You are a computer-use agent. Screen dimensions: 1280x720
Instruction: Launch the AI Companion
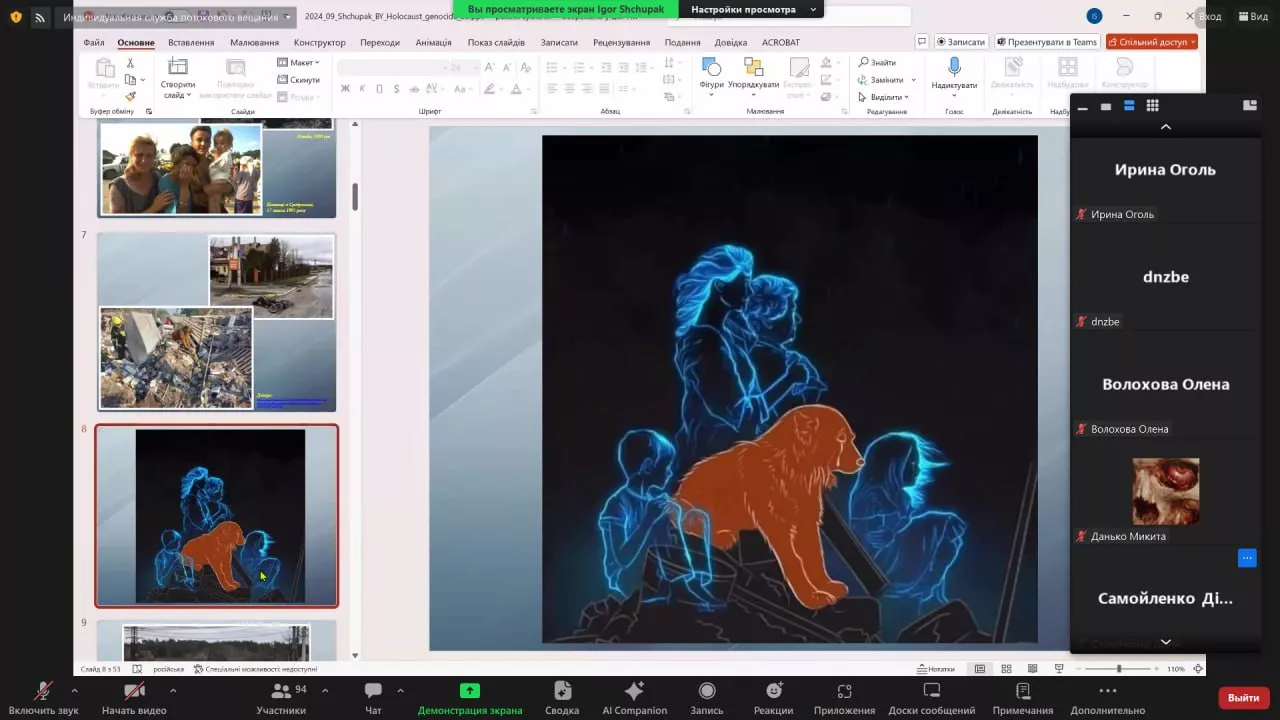[634, 698]
